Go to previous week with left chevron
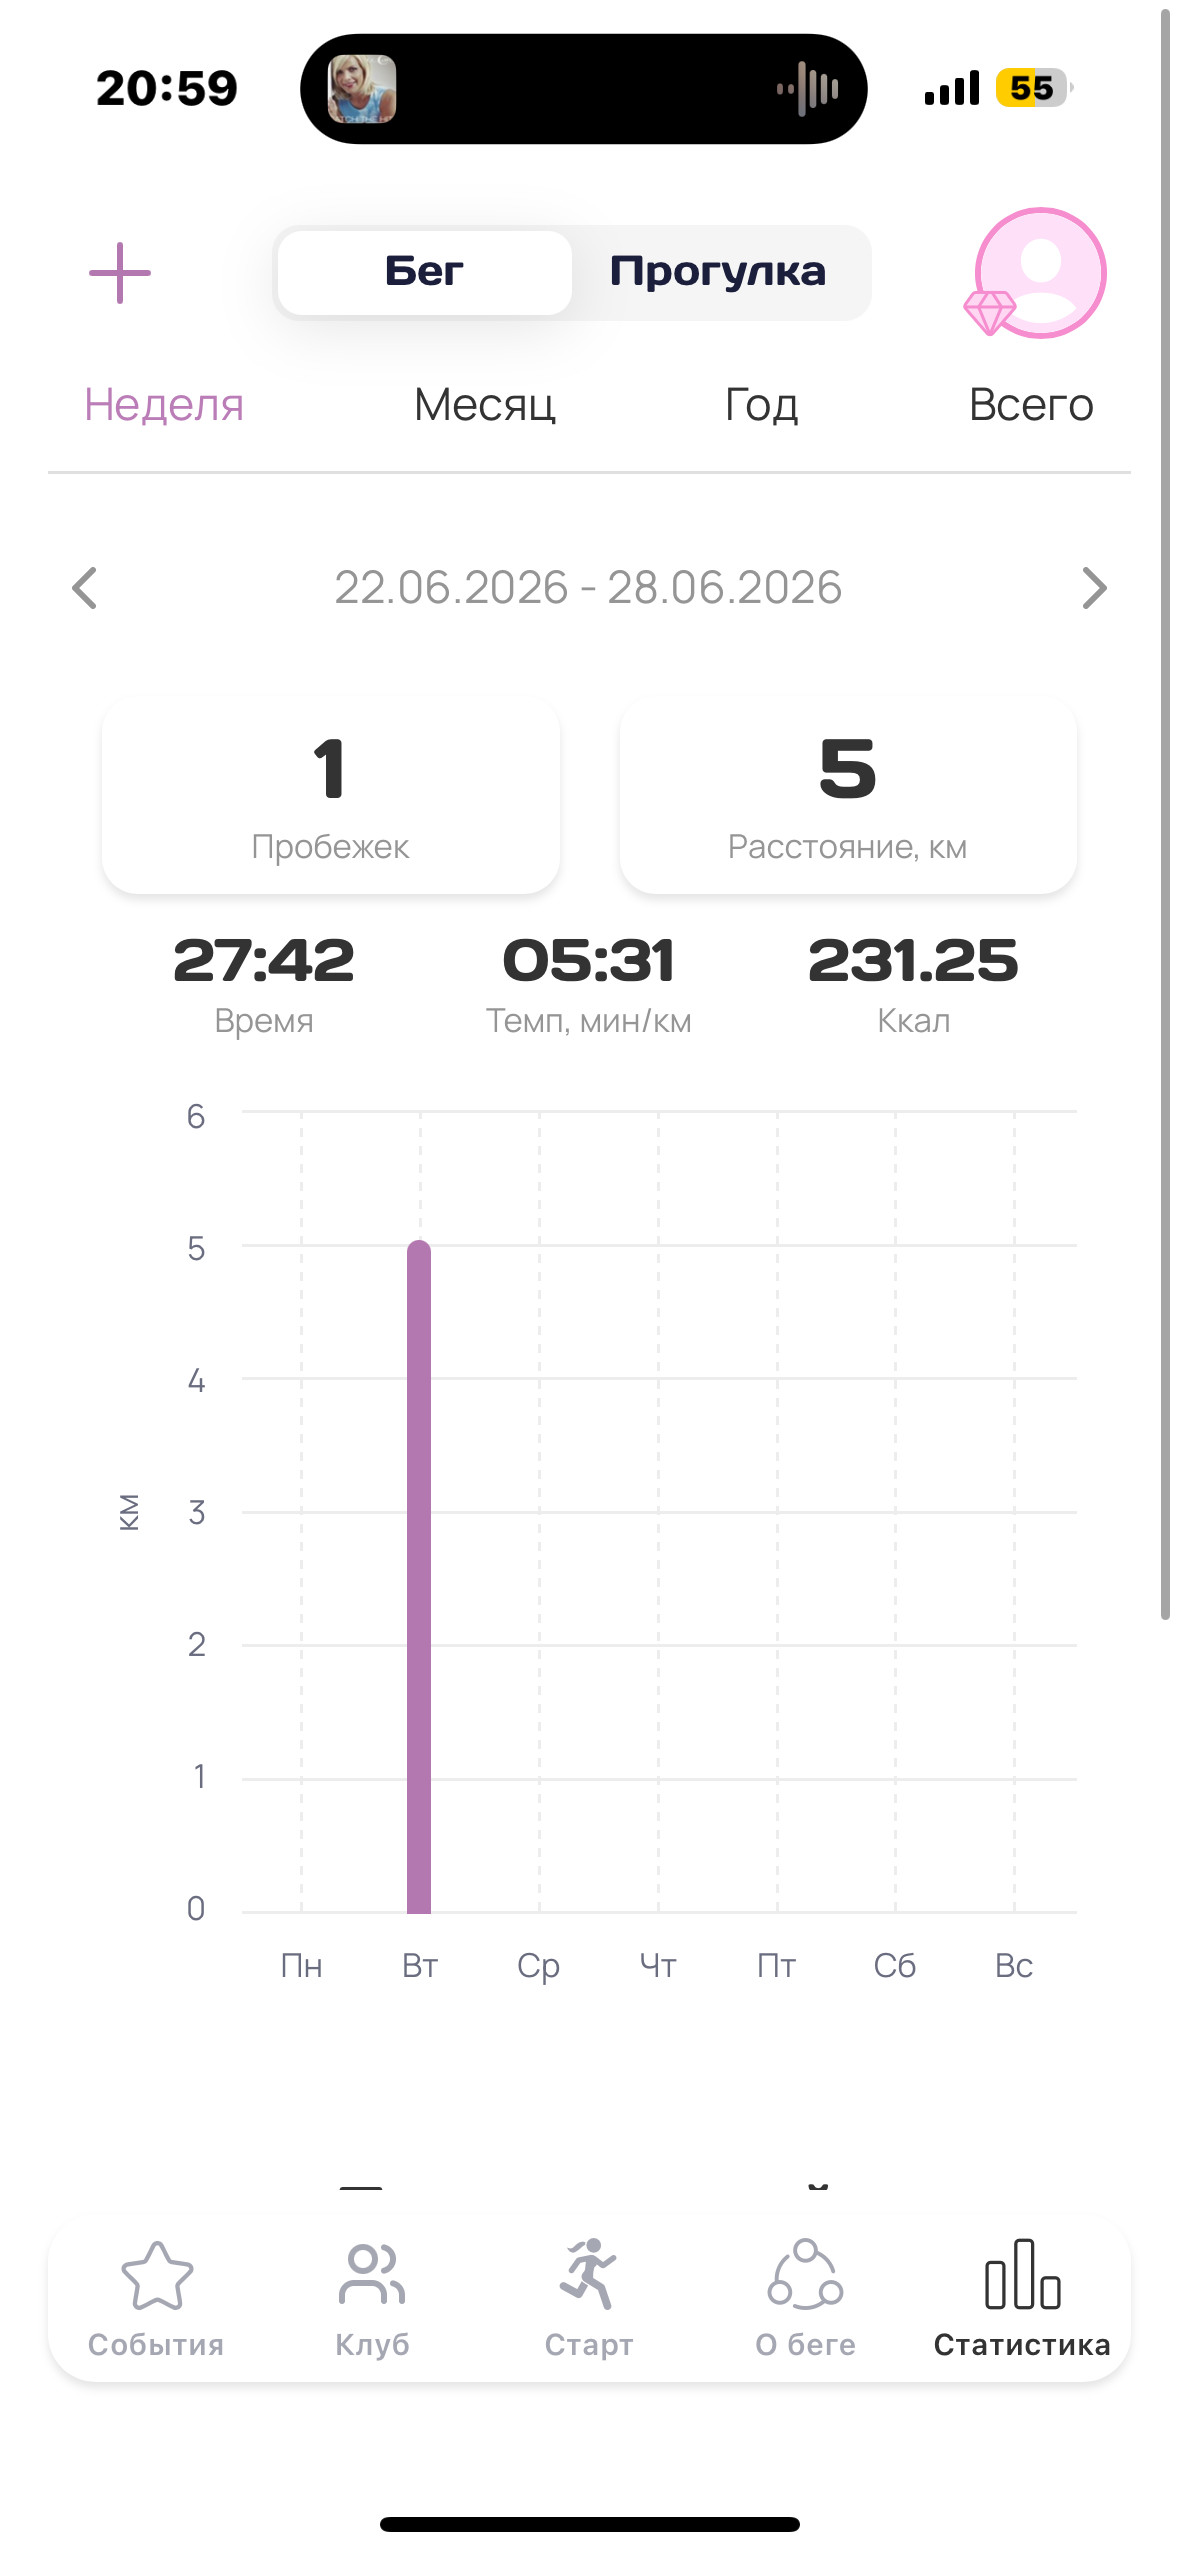 [85, 588]
